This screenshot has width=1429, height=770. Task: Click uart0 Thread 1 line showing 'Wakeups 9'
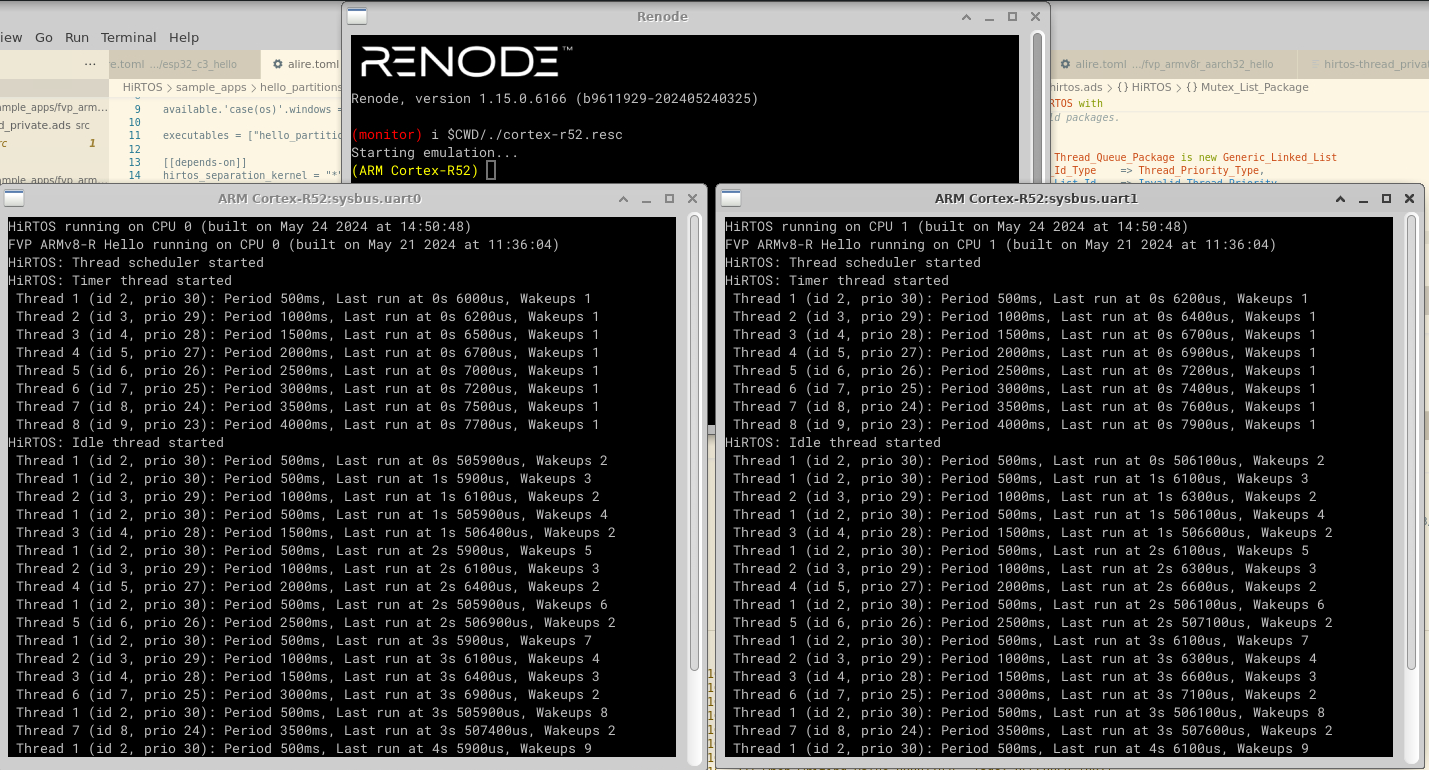(304, 749)
